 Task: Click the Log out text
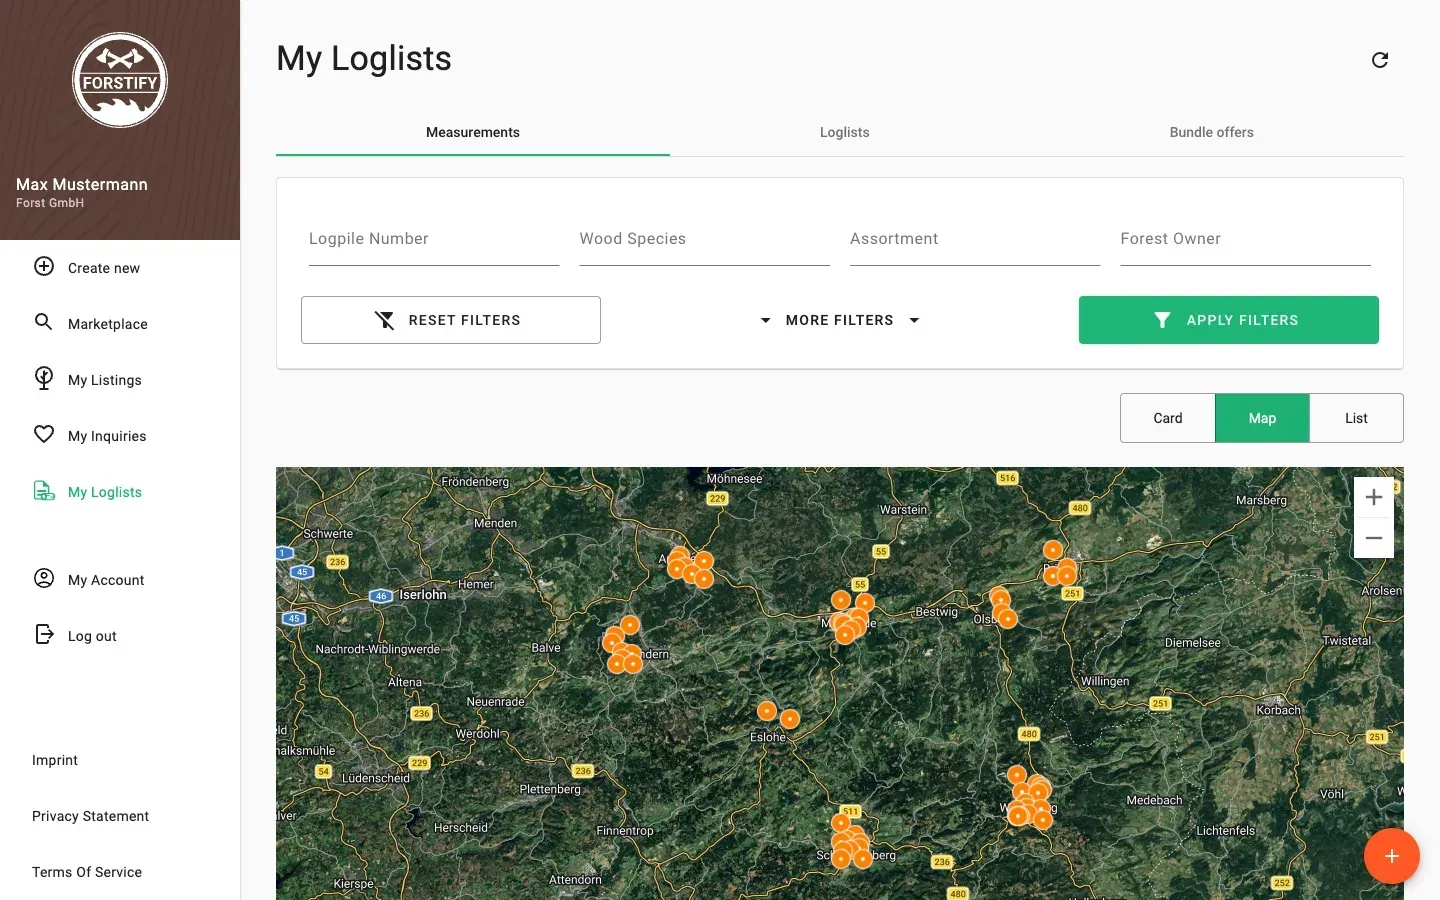pyautogui.click(x=92, y=636)
